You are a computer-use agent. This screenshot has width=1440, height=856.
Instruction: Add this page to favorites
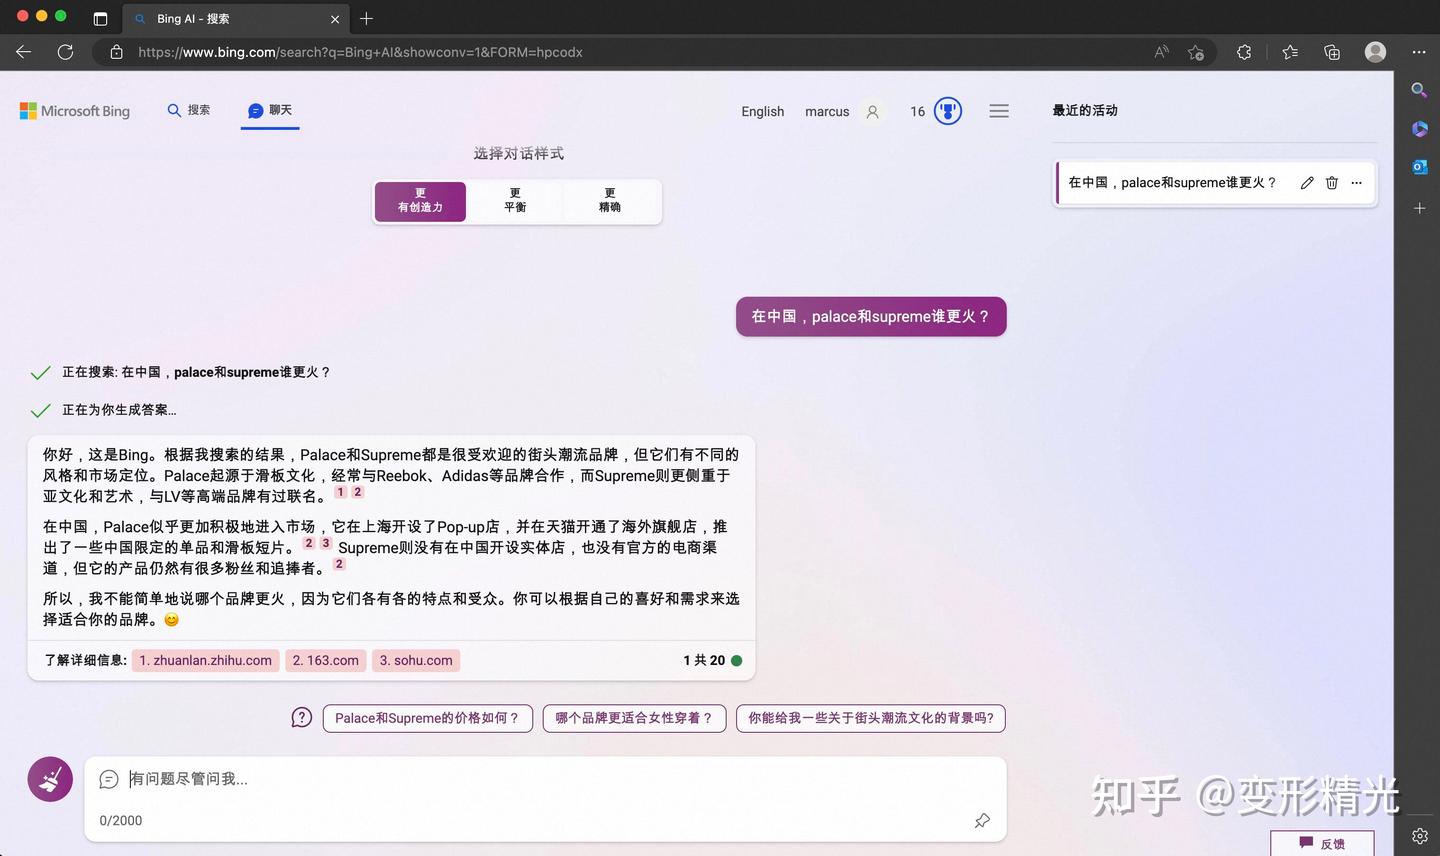tap(1196, 52)
